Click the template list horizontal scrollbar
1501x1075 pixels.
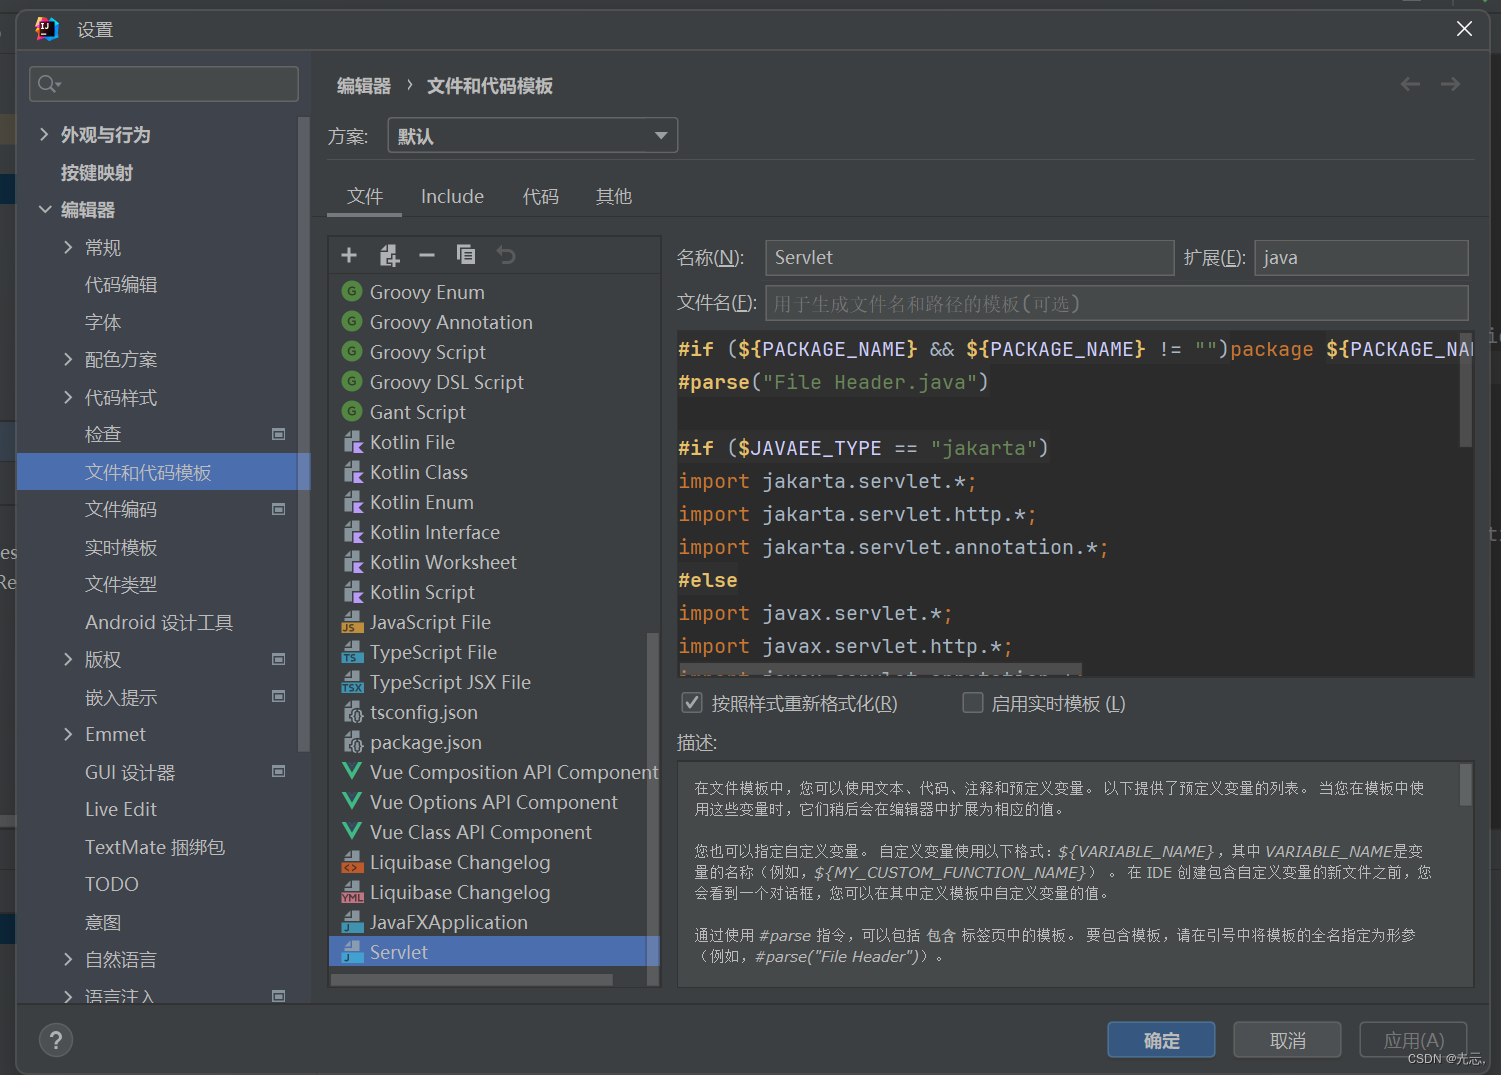point(471,980)
